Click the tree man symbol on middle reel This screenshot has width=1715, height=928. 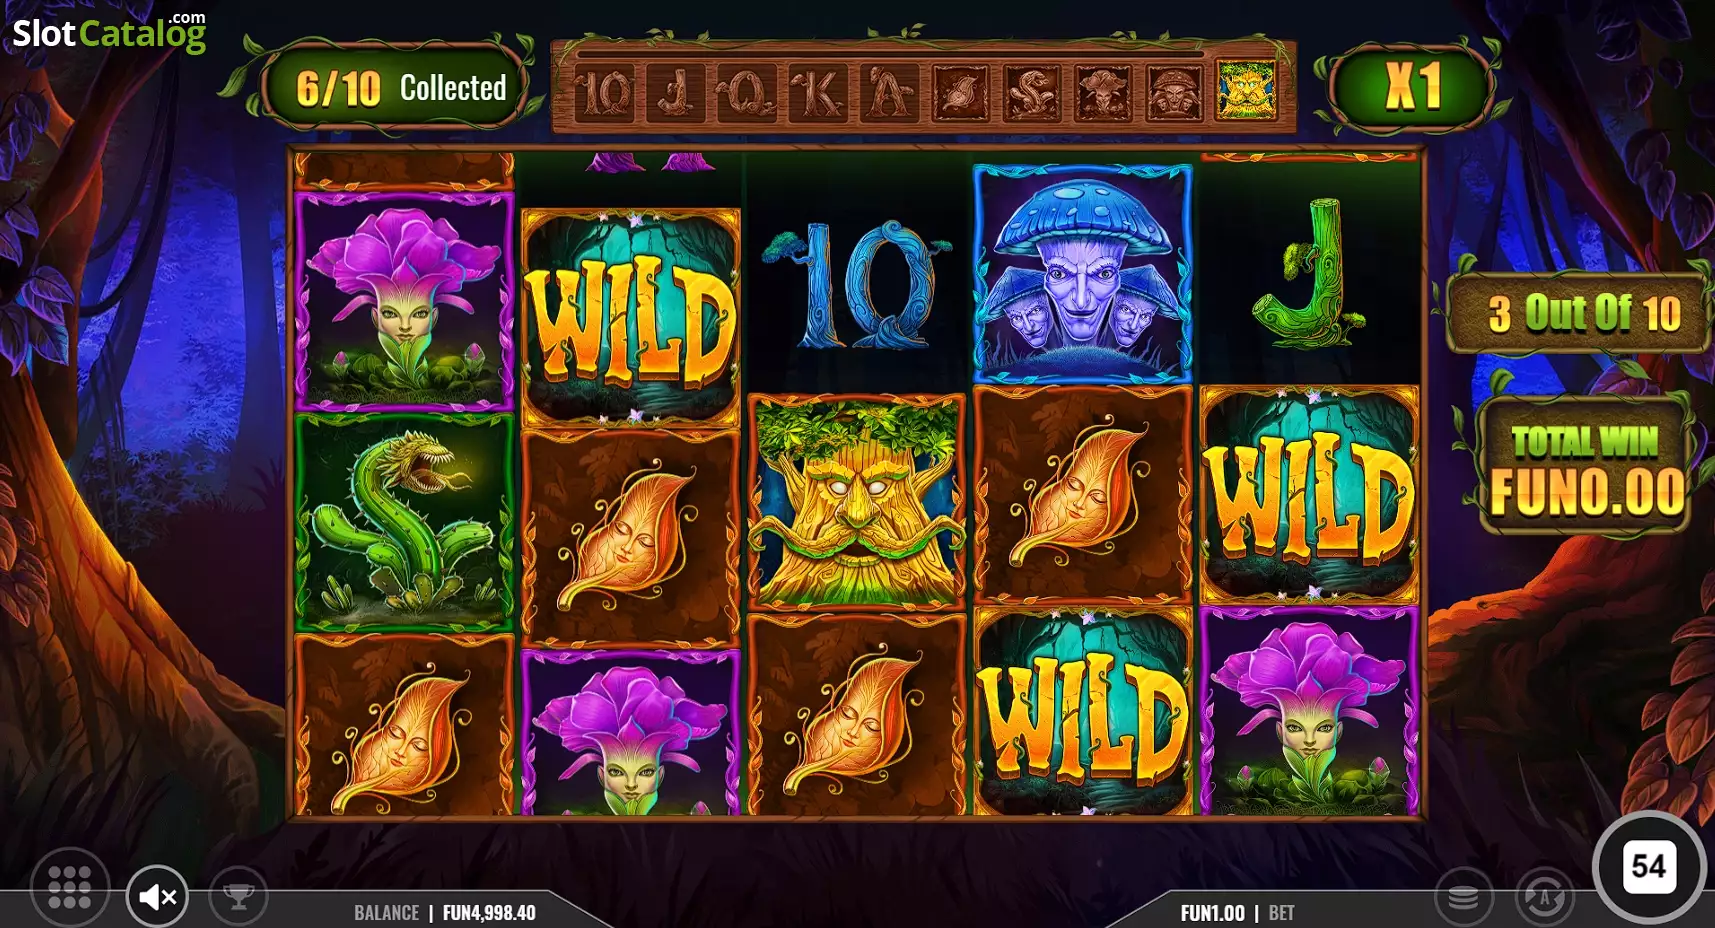click(857, 502)
